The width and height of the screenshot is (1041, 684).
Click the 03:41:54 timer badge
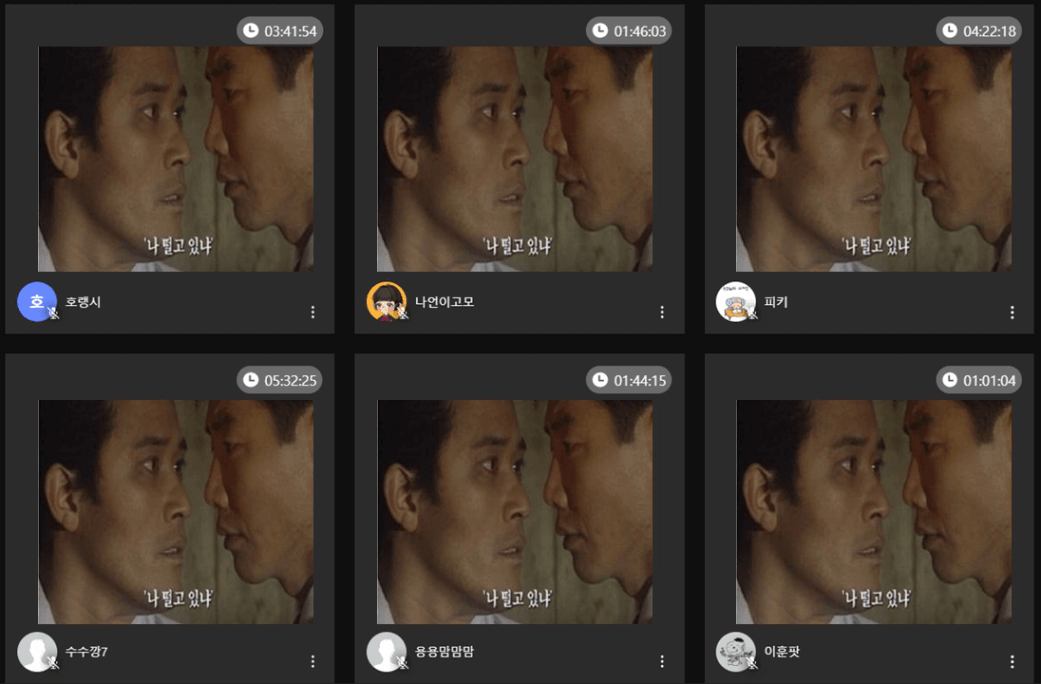[x=280, y=31]
